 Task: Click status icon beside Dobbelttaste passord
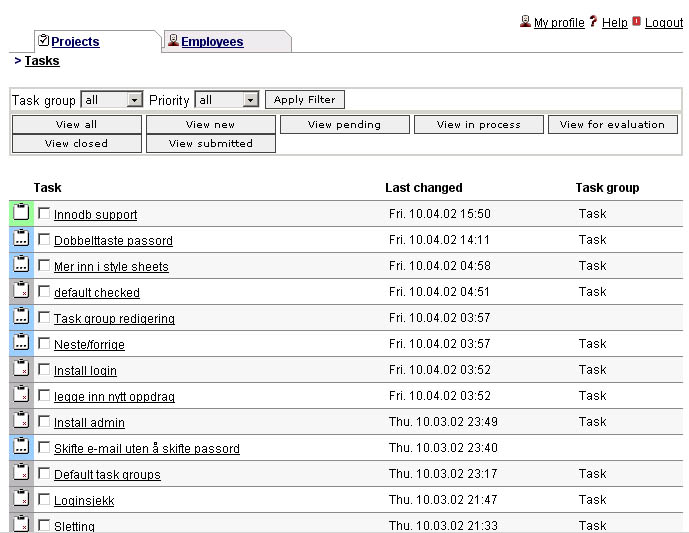click(x=21, y=238)
